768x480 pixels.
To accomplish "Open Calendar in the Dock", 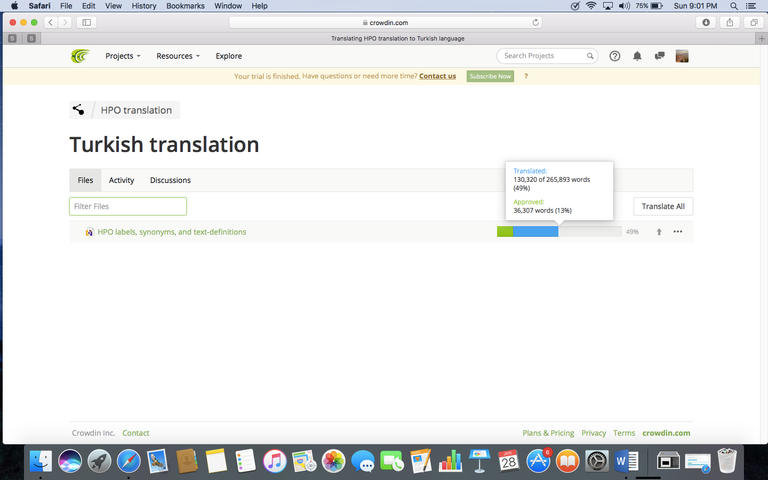I will pyautogui.click(x=508, y=461).
